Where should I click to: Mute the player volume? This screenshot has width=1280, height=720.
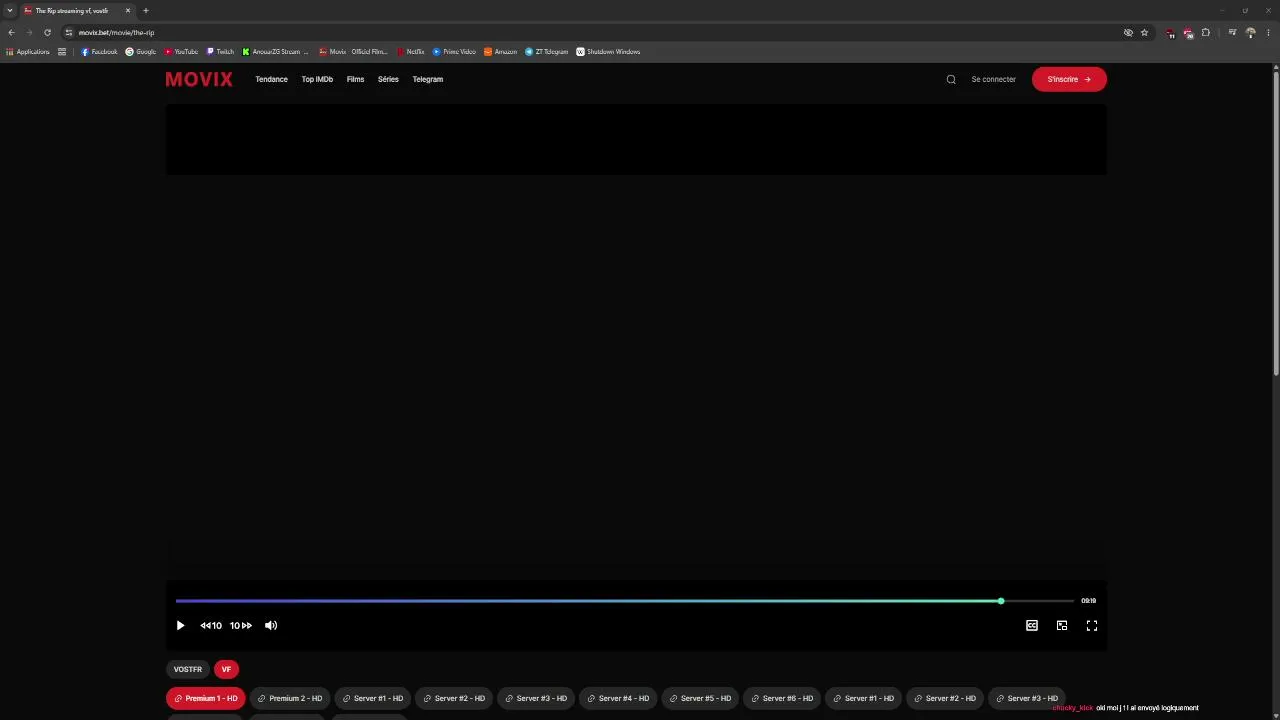point(271,625)
